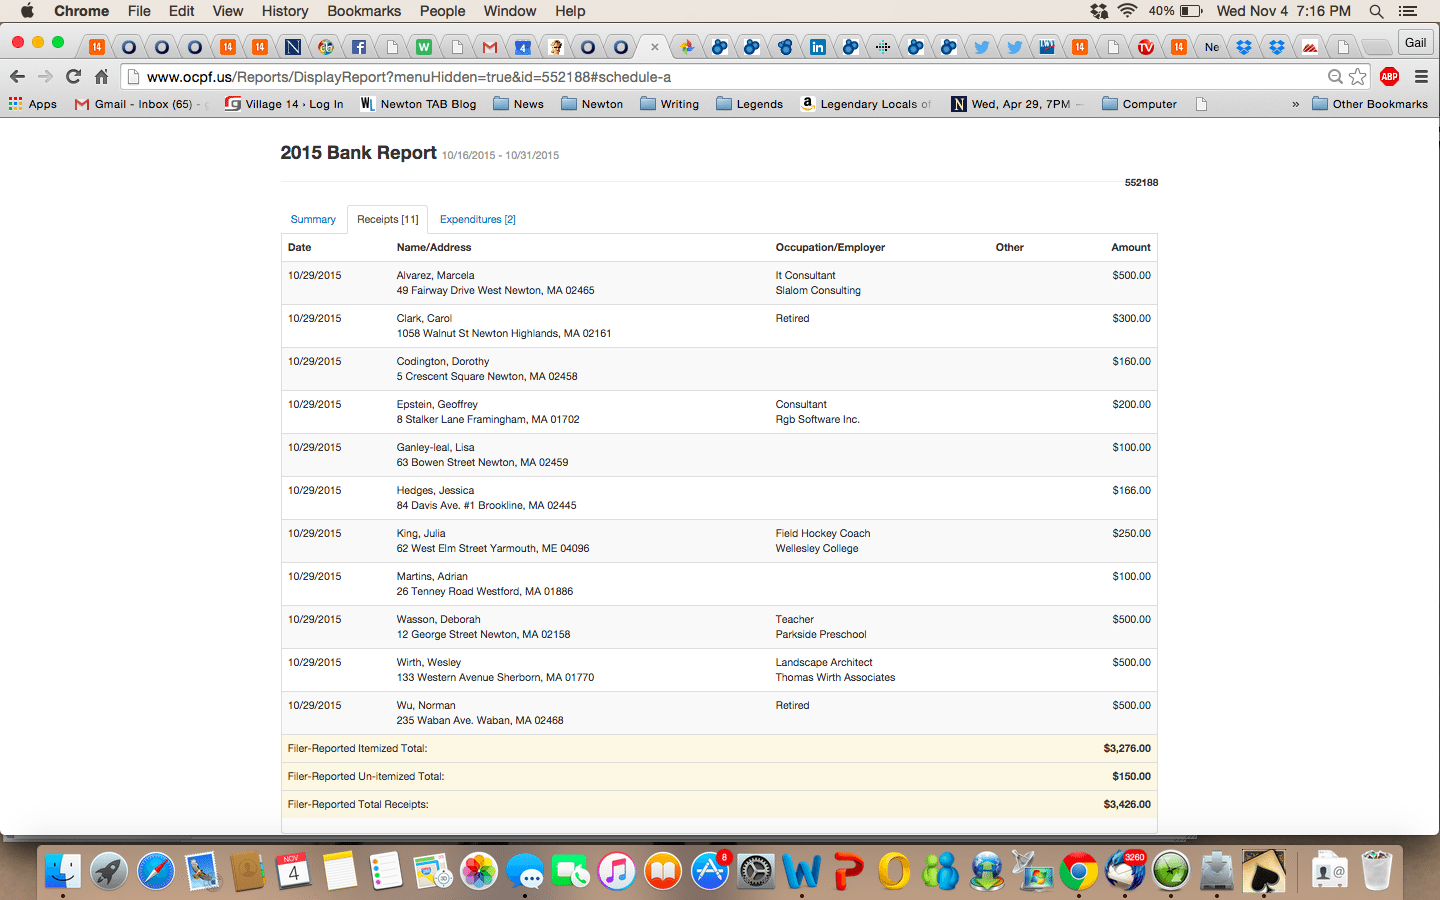1440x900 pixels.
Task: Bookmark this page with the star icon
Action: (1357, 77)
